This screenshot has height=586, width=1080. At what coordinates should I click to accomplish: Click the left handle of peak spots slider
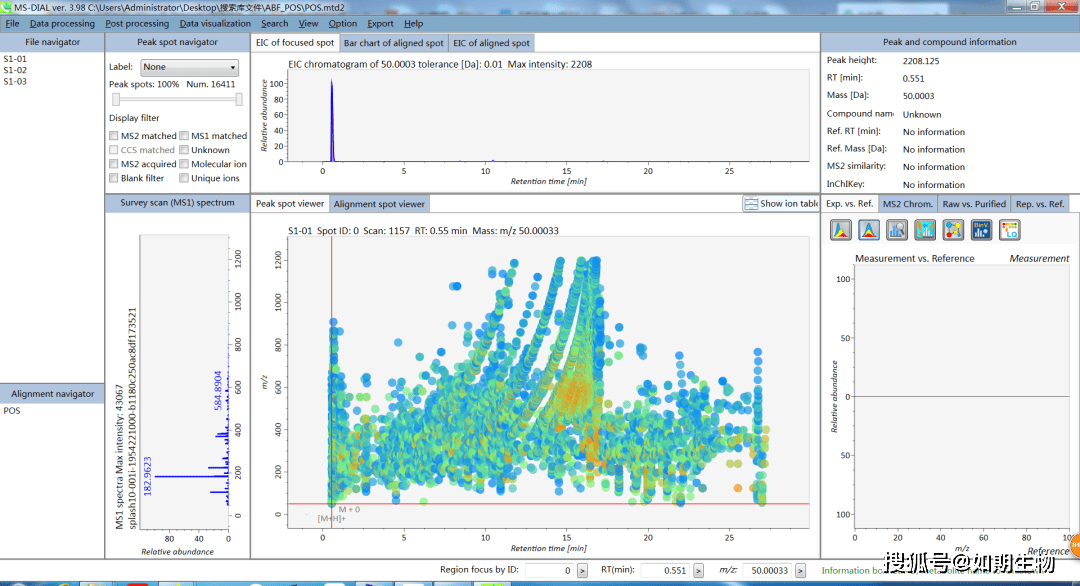click(116, 99)
